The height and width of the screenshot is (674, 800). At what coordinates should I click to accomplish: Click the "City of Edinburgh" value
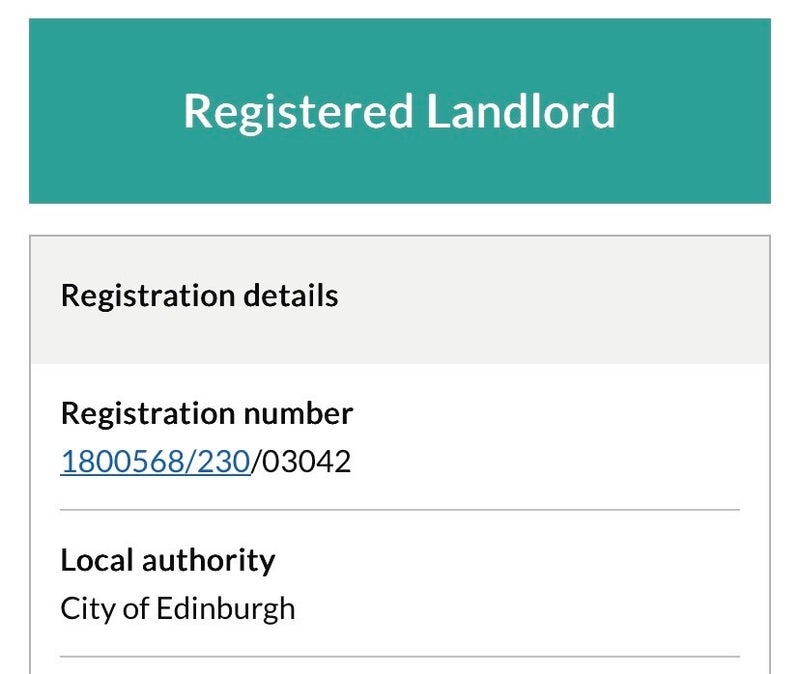177,608
